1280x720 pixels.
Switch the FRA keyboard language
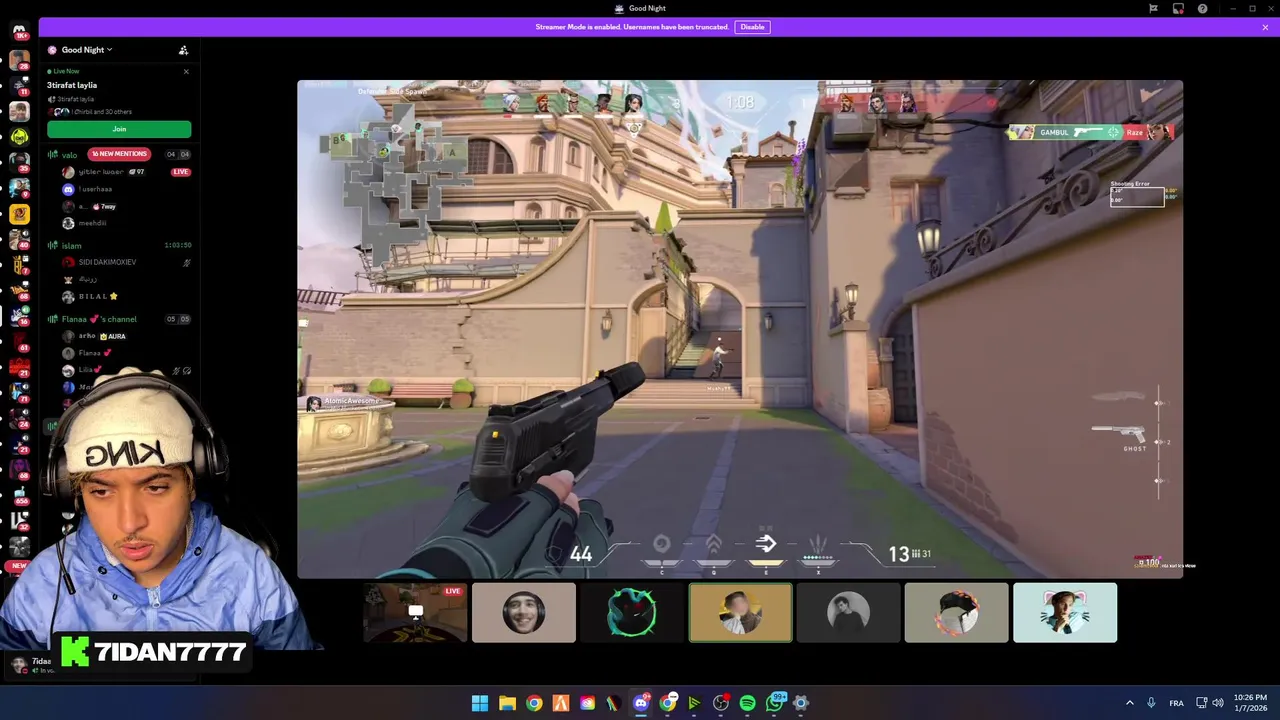[1176, 703]
